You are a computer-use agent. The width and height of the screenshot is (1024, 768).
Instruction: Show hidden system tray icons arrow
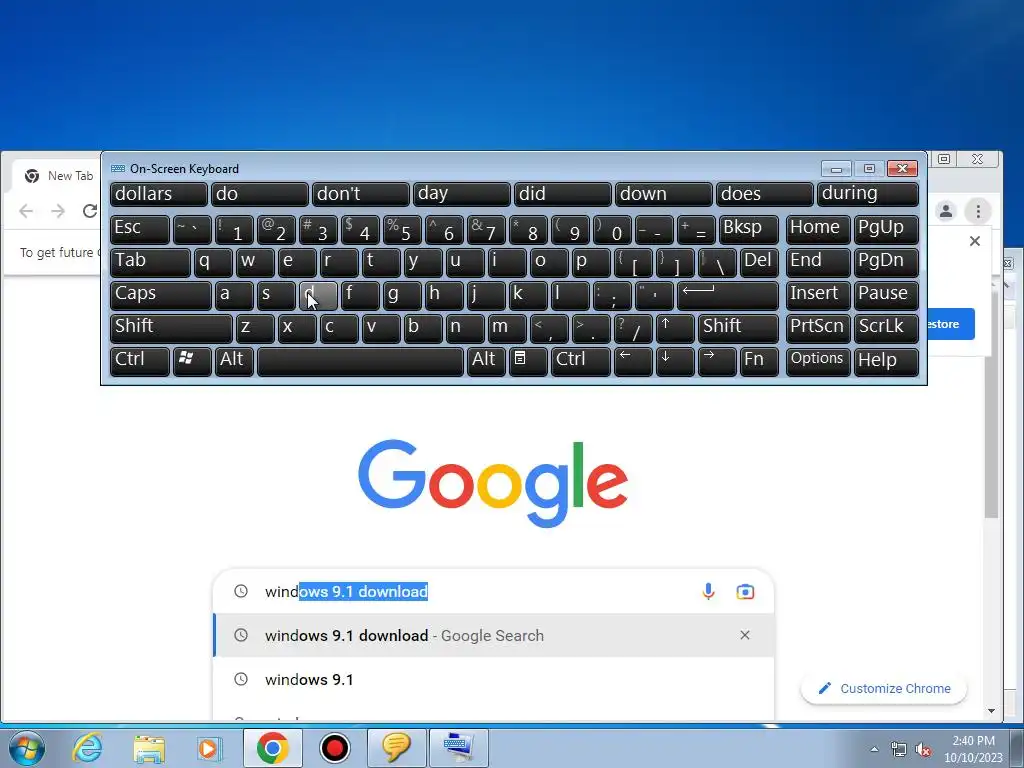(x=874, y=749)
